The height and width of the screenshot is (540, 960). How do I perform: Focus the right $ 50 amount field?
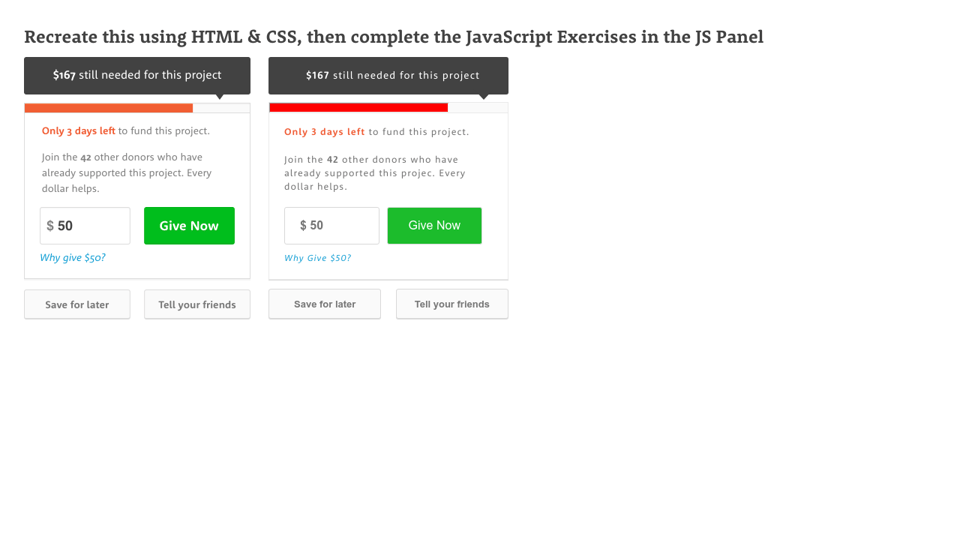[332, 226]
